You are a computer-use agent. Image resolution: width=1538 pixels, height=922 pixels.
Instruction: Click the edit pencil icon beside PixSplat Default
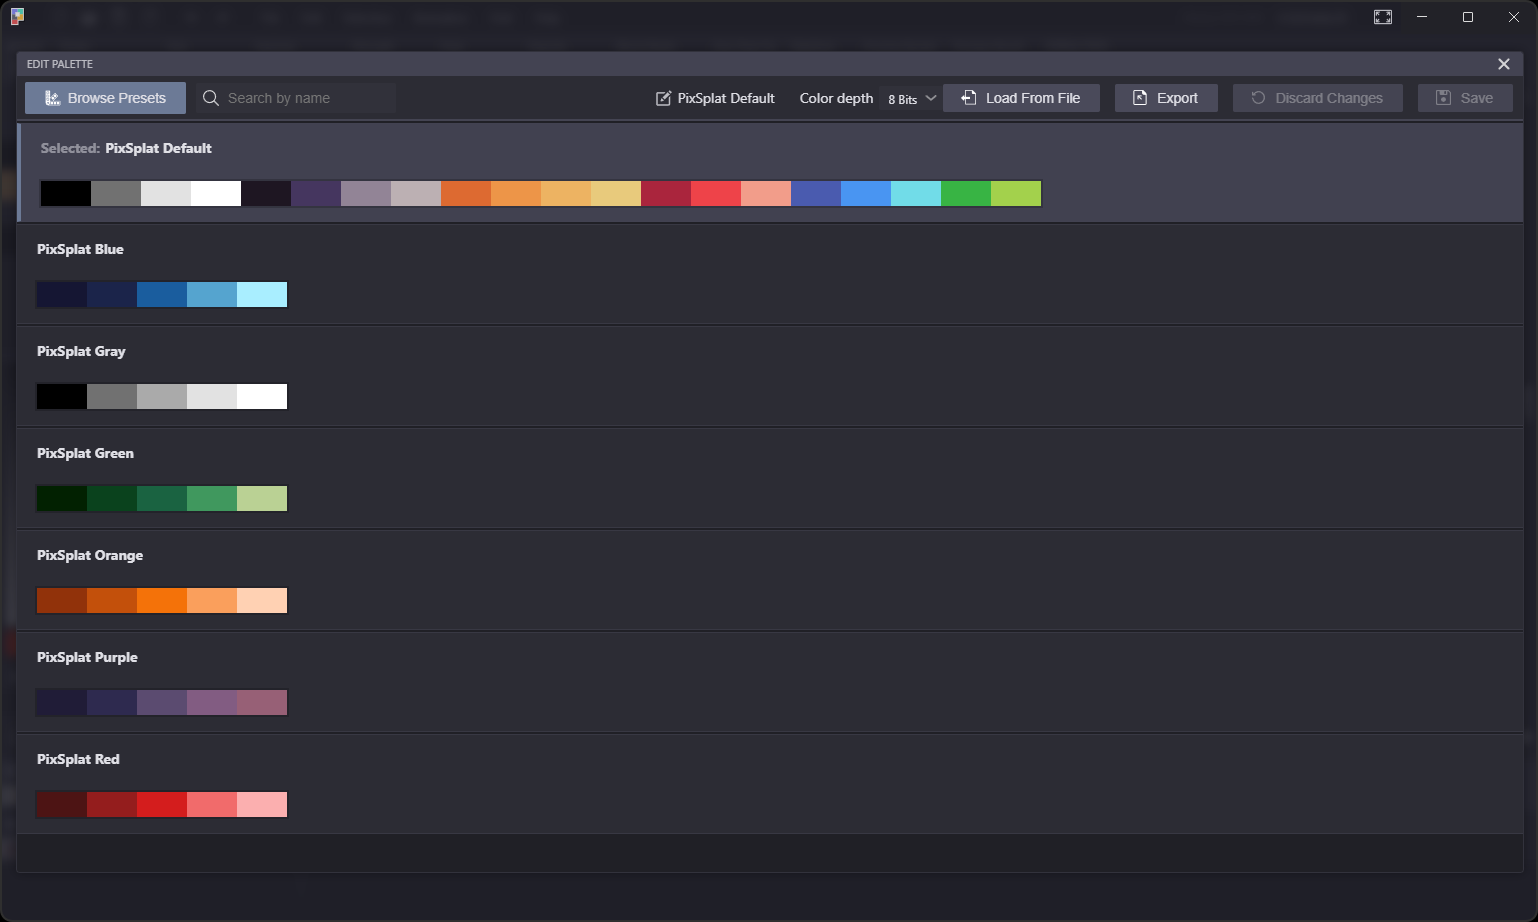coord(663,98)
